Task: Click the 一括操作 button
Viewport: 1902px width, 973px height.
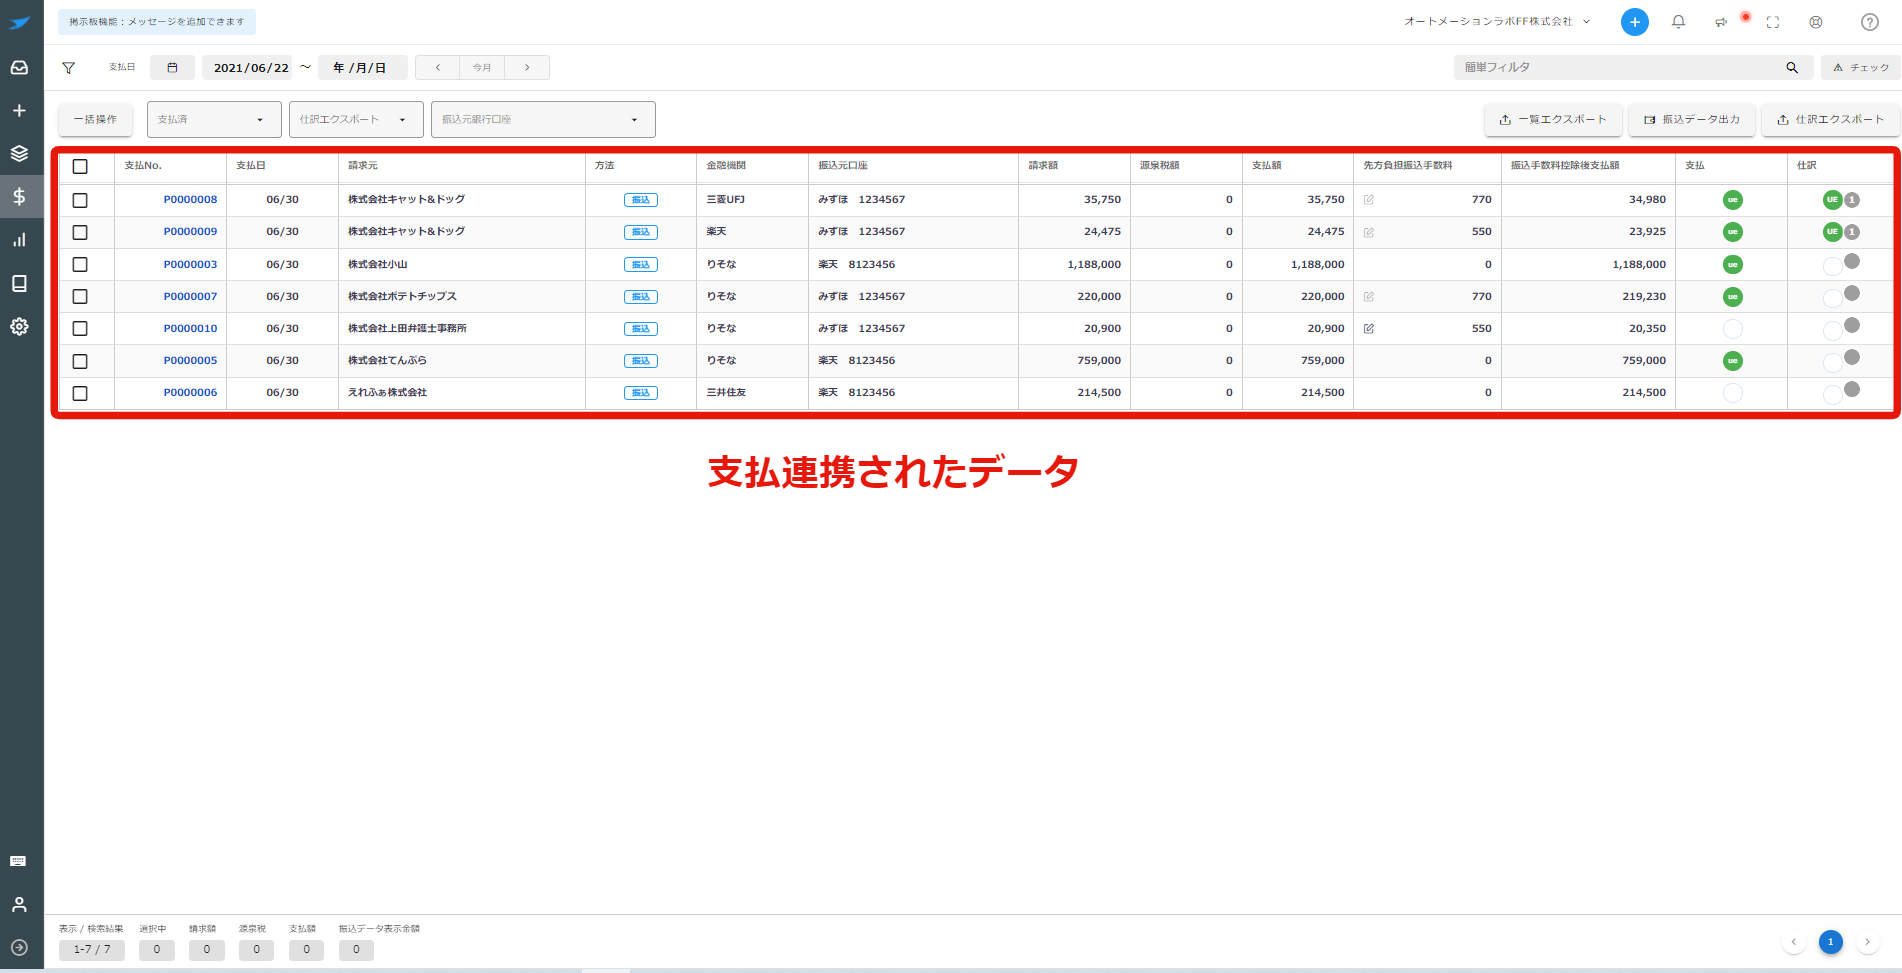Action: pyautogui.click(x=95, y=119)
